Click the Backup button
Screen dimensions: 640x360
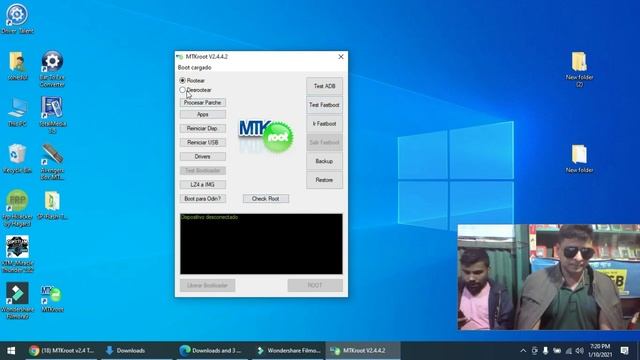(x=324, y=161)
